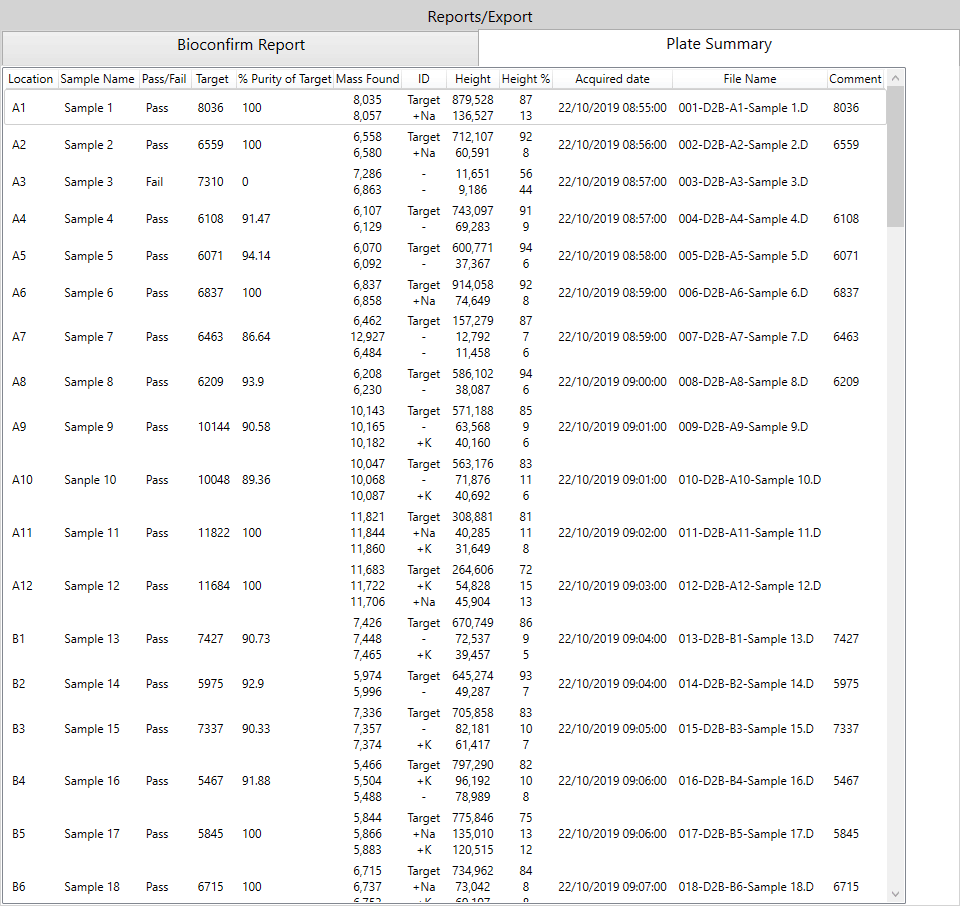Sort by the Mass Found column
This screenshot has width=960, height=906.
click(367, 79)
